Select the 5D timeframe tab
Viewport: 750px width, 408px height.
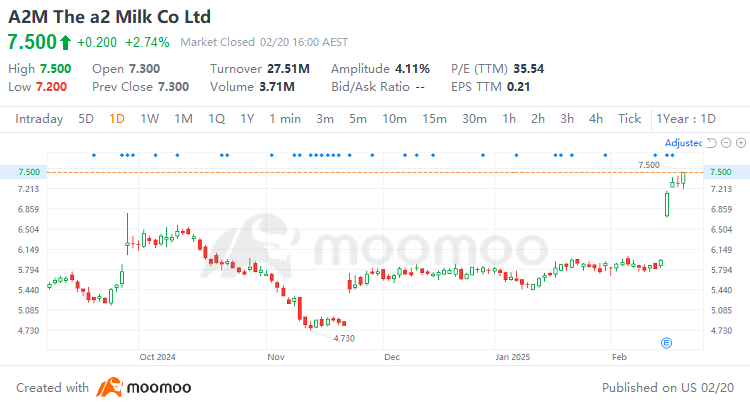(x=86, y=119)
